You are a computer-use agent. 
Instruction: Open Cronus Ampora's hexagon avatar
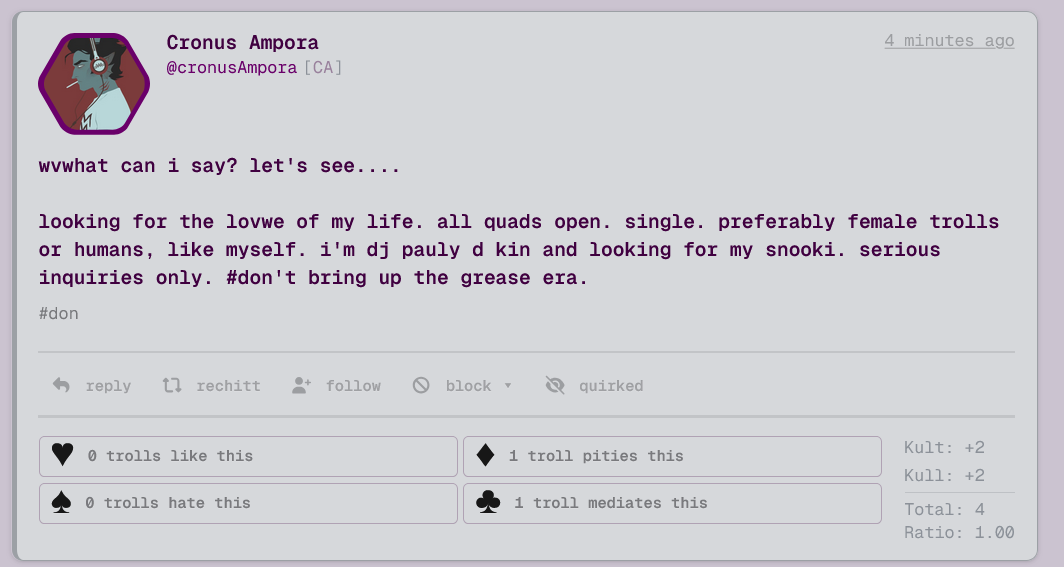pos(93,84)
